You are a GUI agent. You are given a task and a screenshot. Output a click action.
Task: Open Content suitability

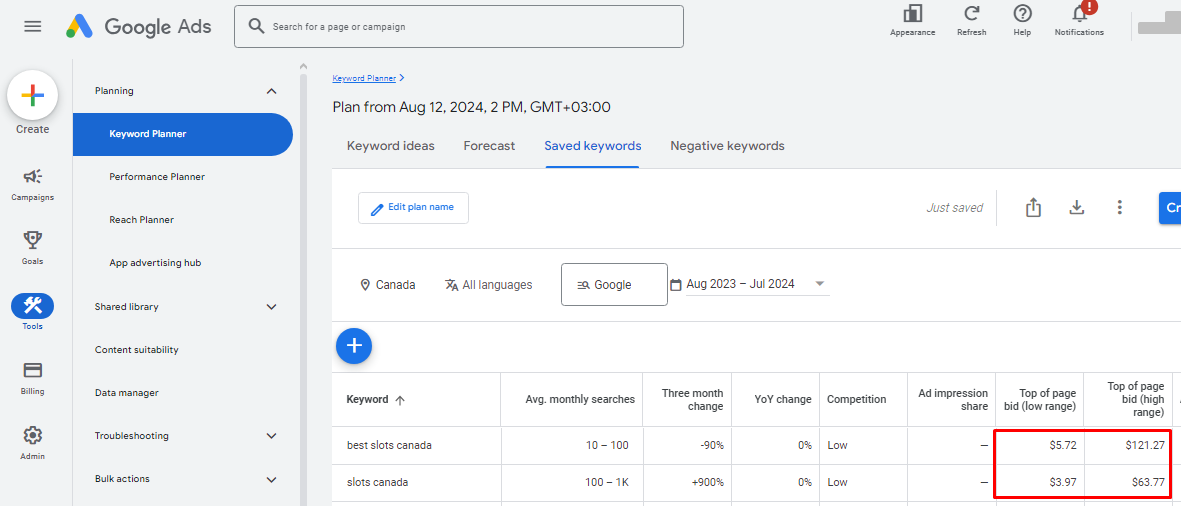(136, 350)
